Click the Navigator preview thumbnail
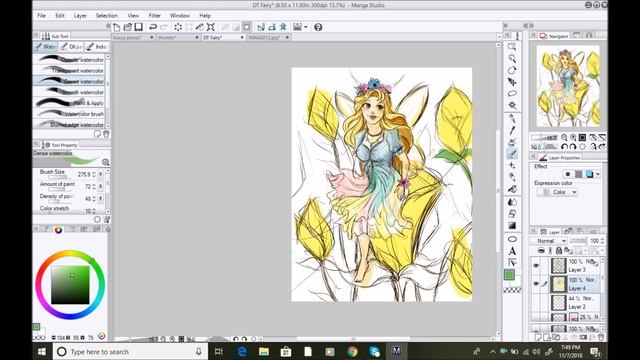Image resolution: width=640 pixels, height=360 pixels. tap(568, 86)
